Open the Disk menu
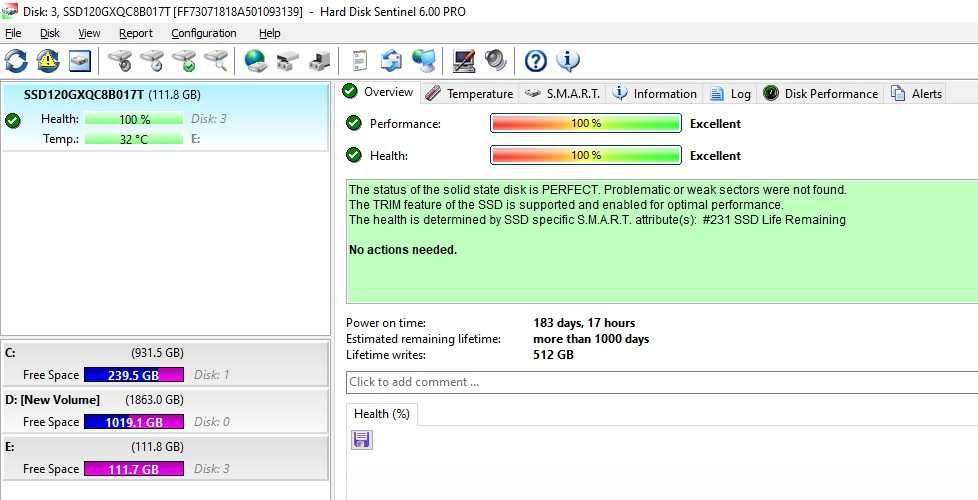The height and width of the screenshot is (500, 978). click(50, 33)
